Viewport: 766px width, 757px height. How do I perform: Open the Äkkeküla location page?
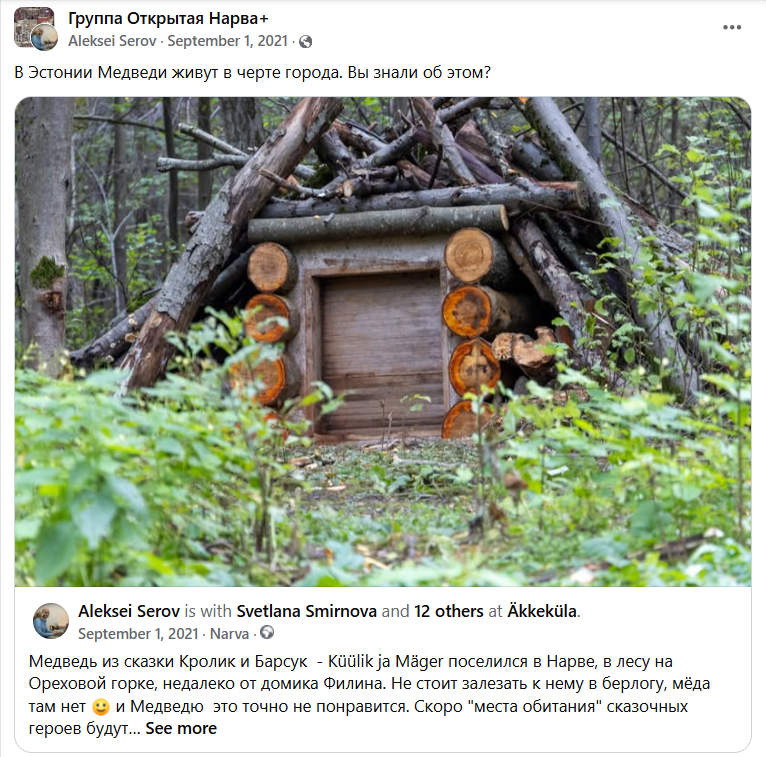tap(542, 611)
